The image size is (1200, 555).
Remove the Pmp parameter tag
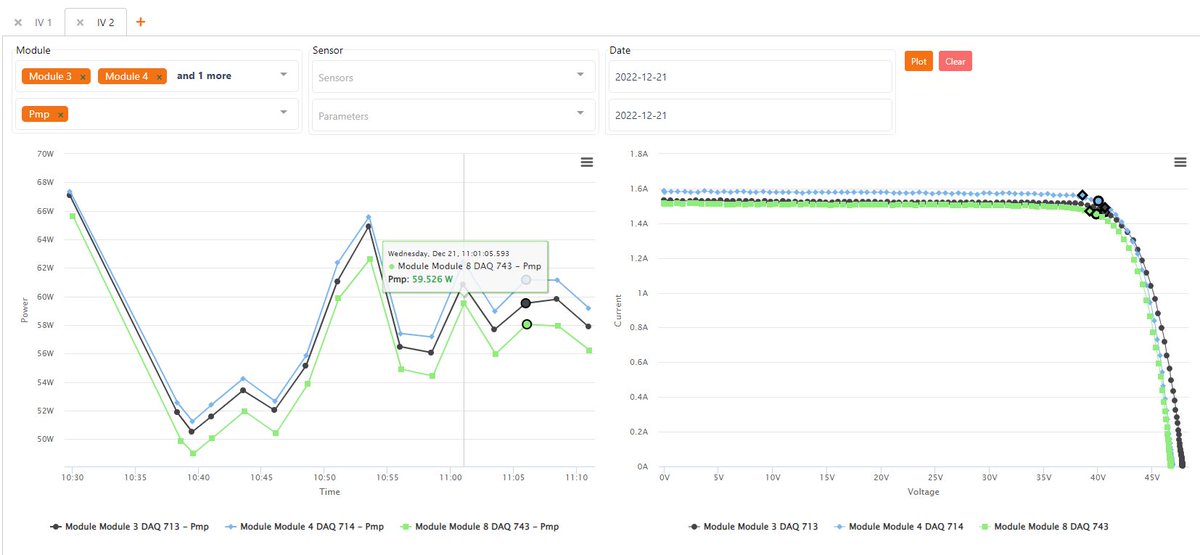60,115
